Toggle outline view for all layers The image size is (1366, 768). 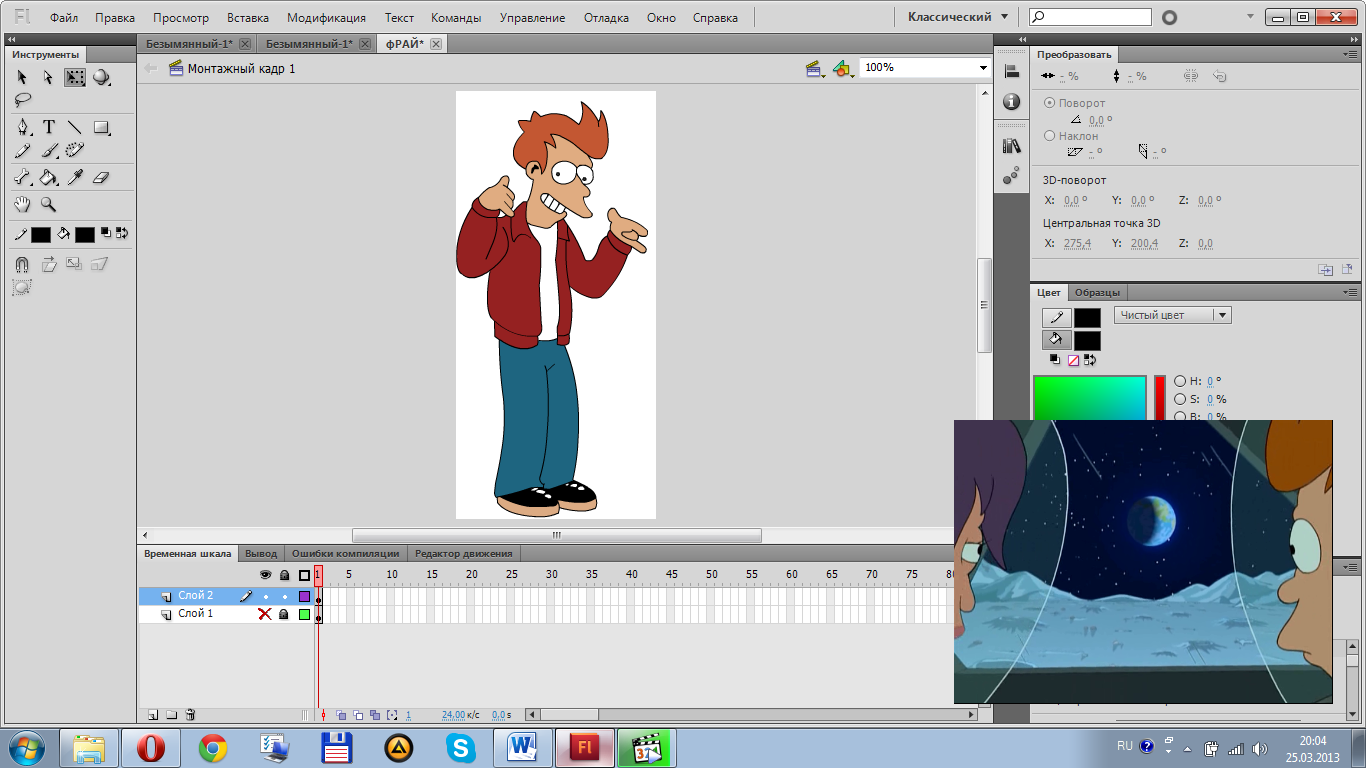click(x=304, y=575)
